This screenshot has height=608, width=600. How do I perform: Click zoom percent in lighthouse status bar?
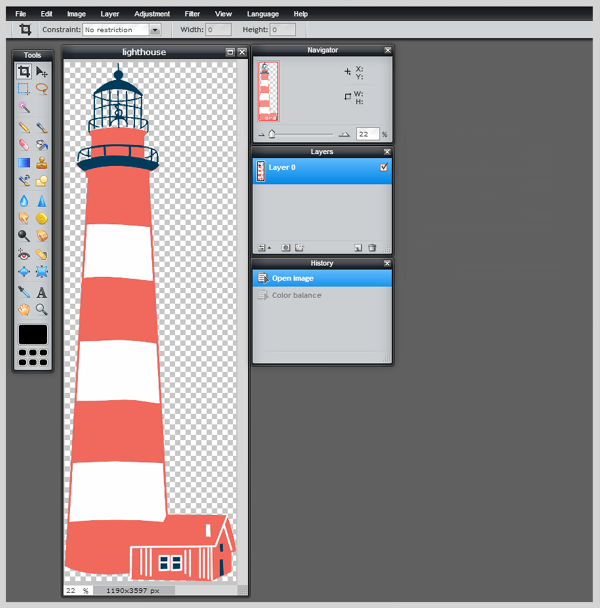click(77, 591)
